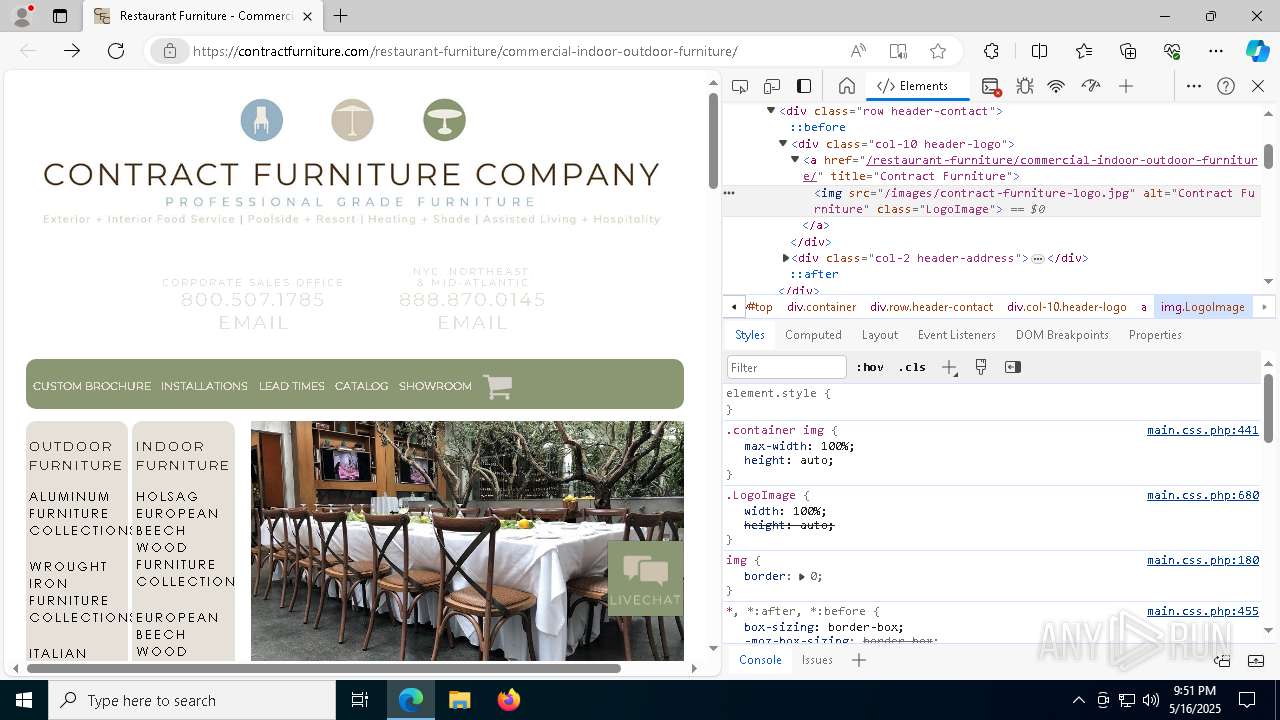1280x720 pixels.
Task: Open the DOM Breakpoints tab
Action: click(x=1062, y=335)
